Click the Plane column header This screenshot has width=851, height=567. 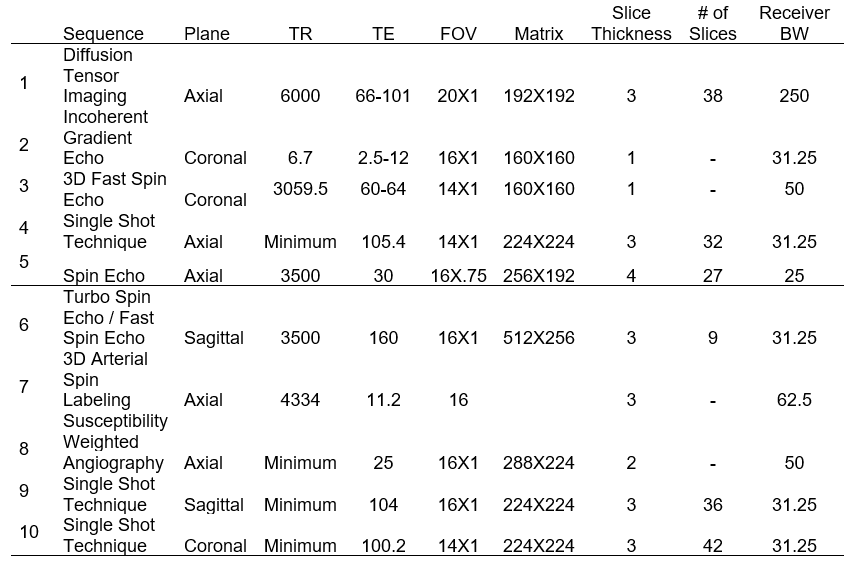pos(206,34)
